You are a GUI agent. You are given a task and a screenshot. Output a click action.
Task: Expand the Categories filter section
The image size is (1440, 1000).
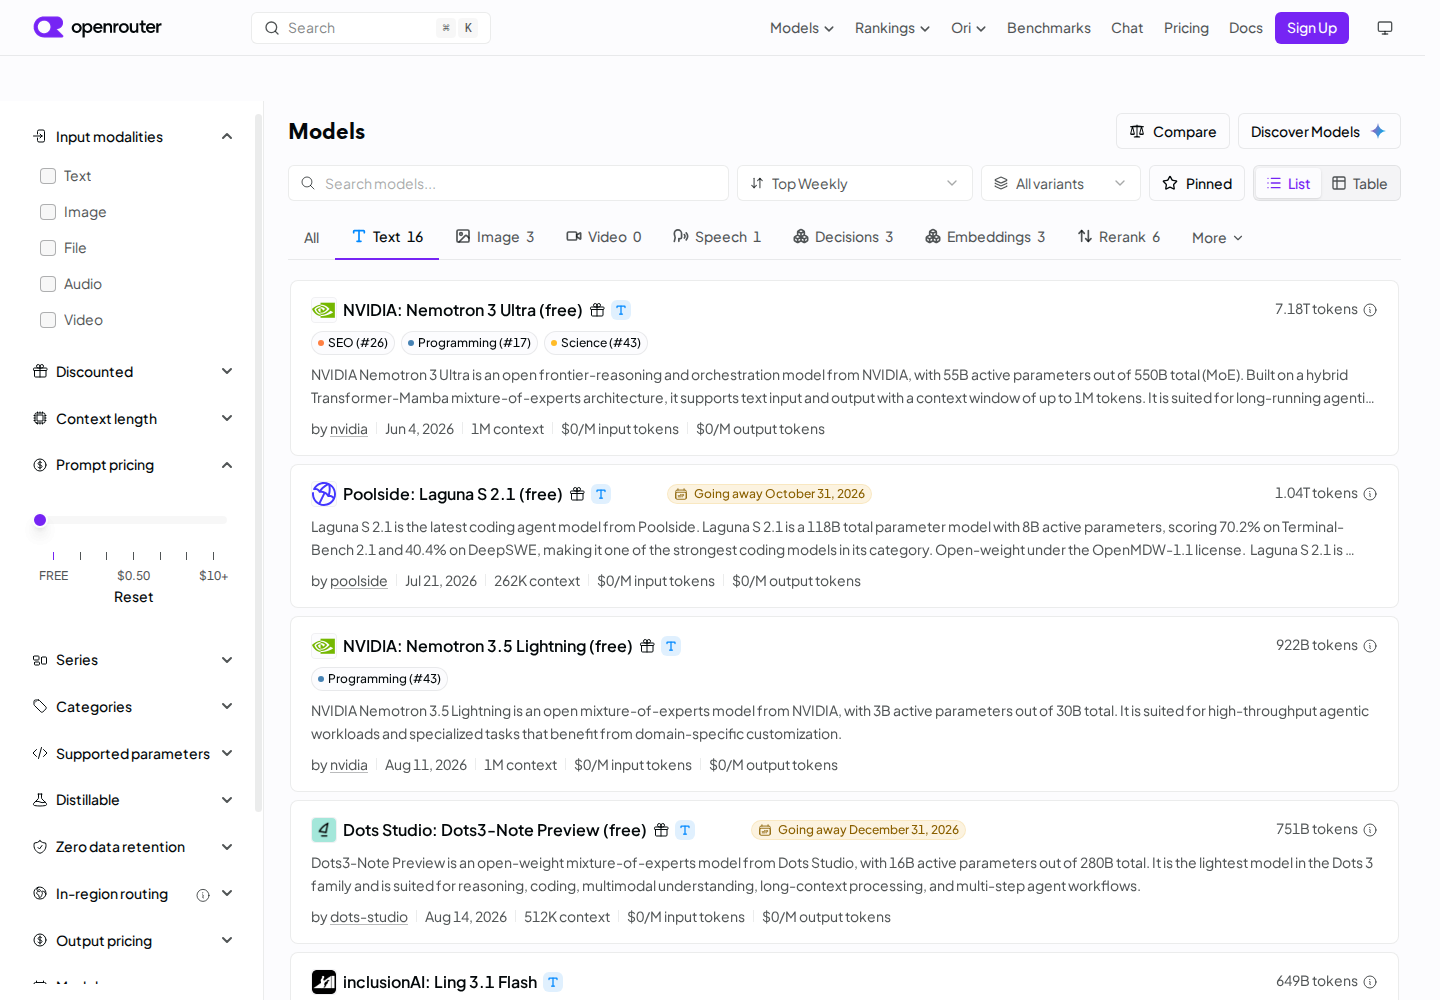point(133,707)
